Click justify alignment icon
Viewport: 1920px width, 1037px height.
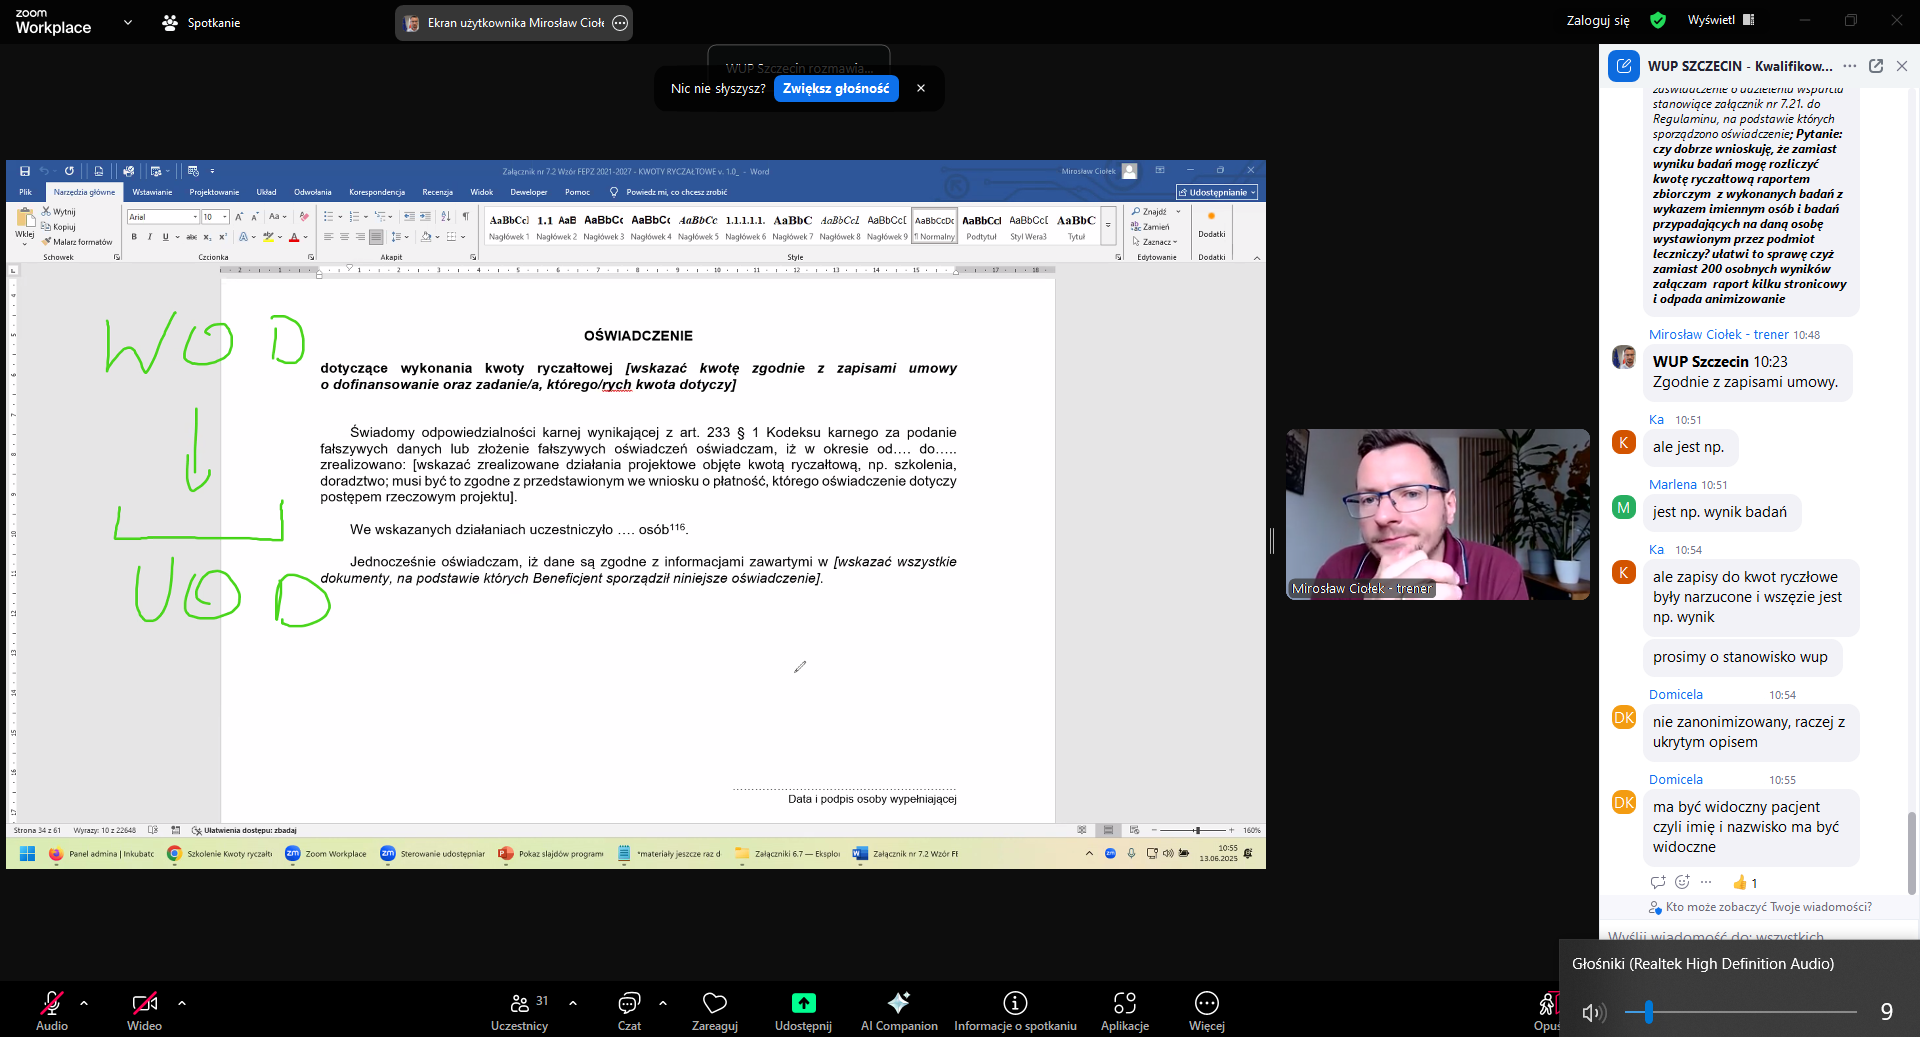[x=376, y=237]
